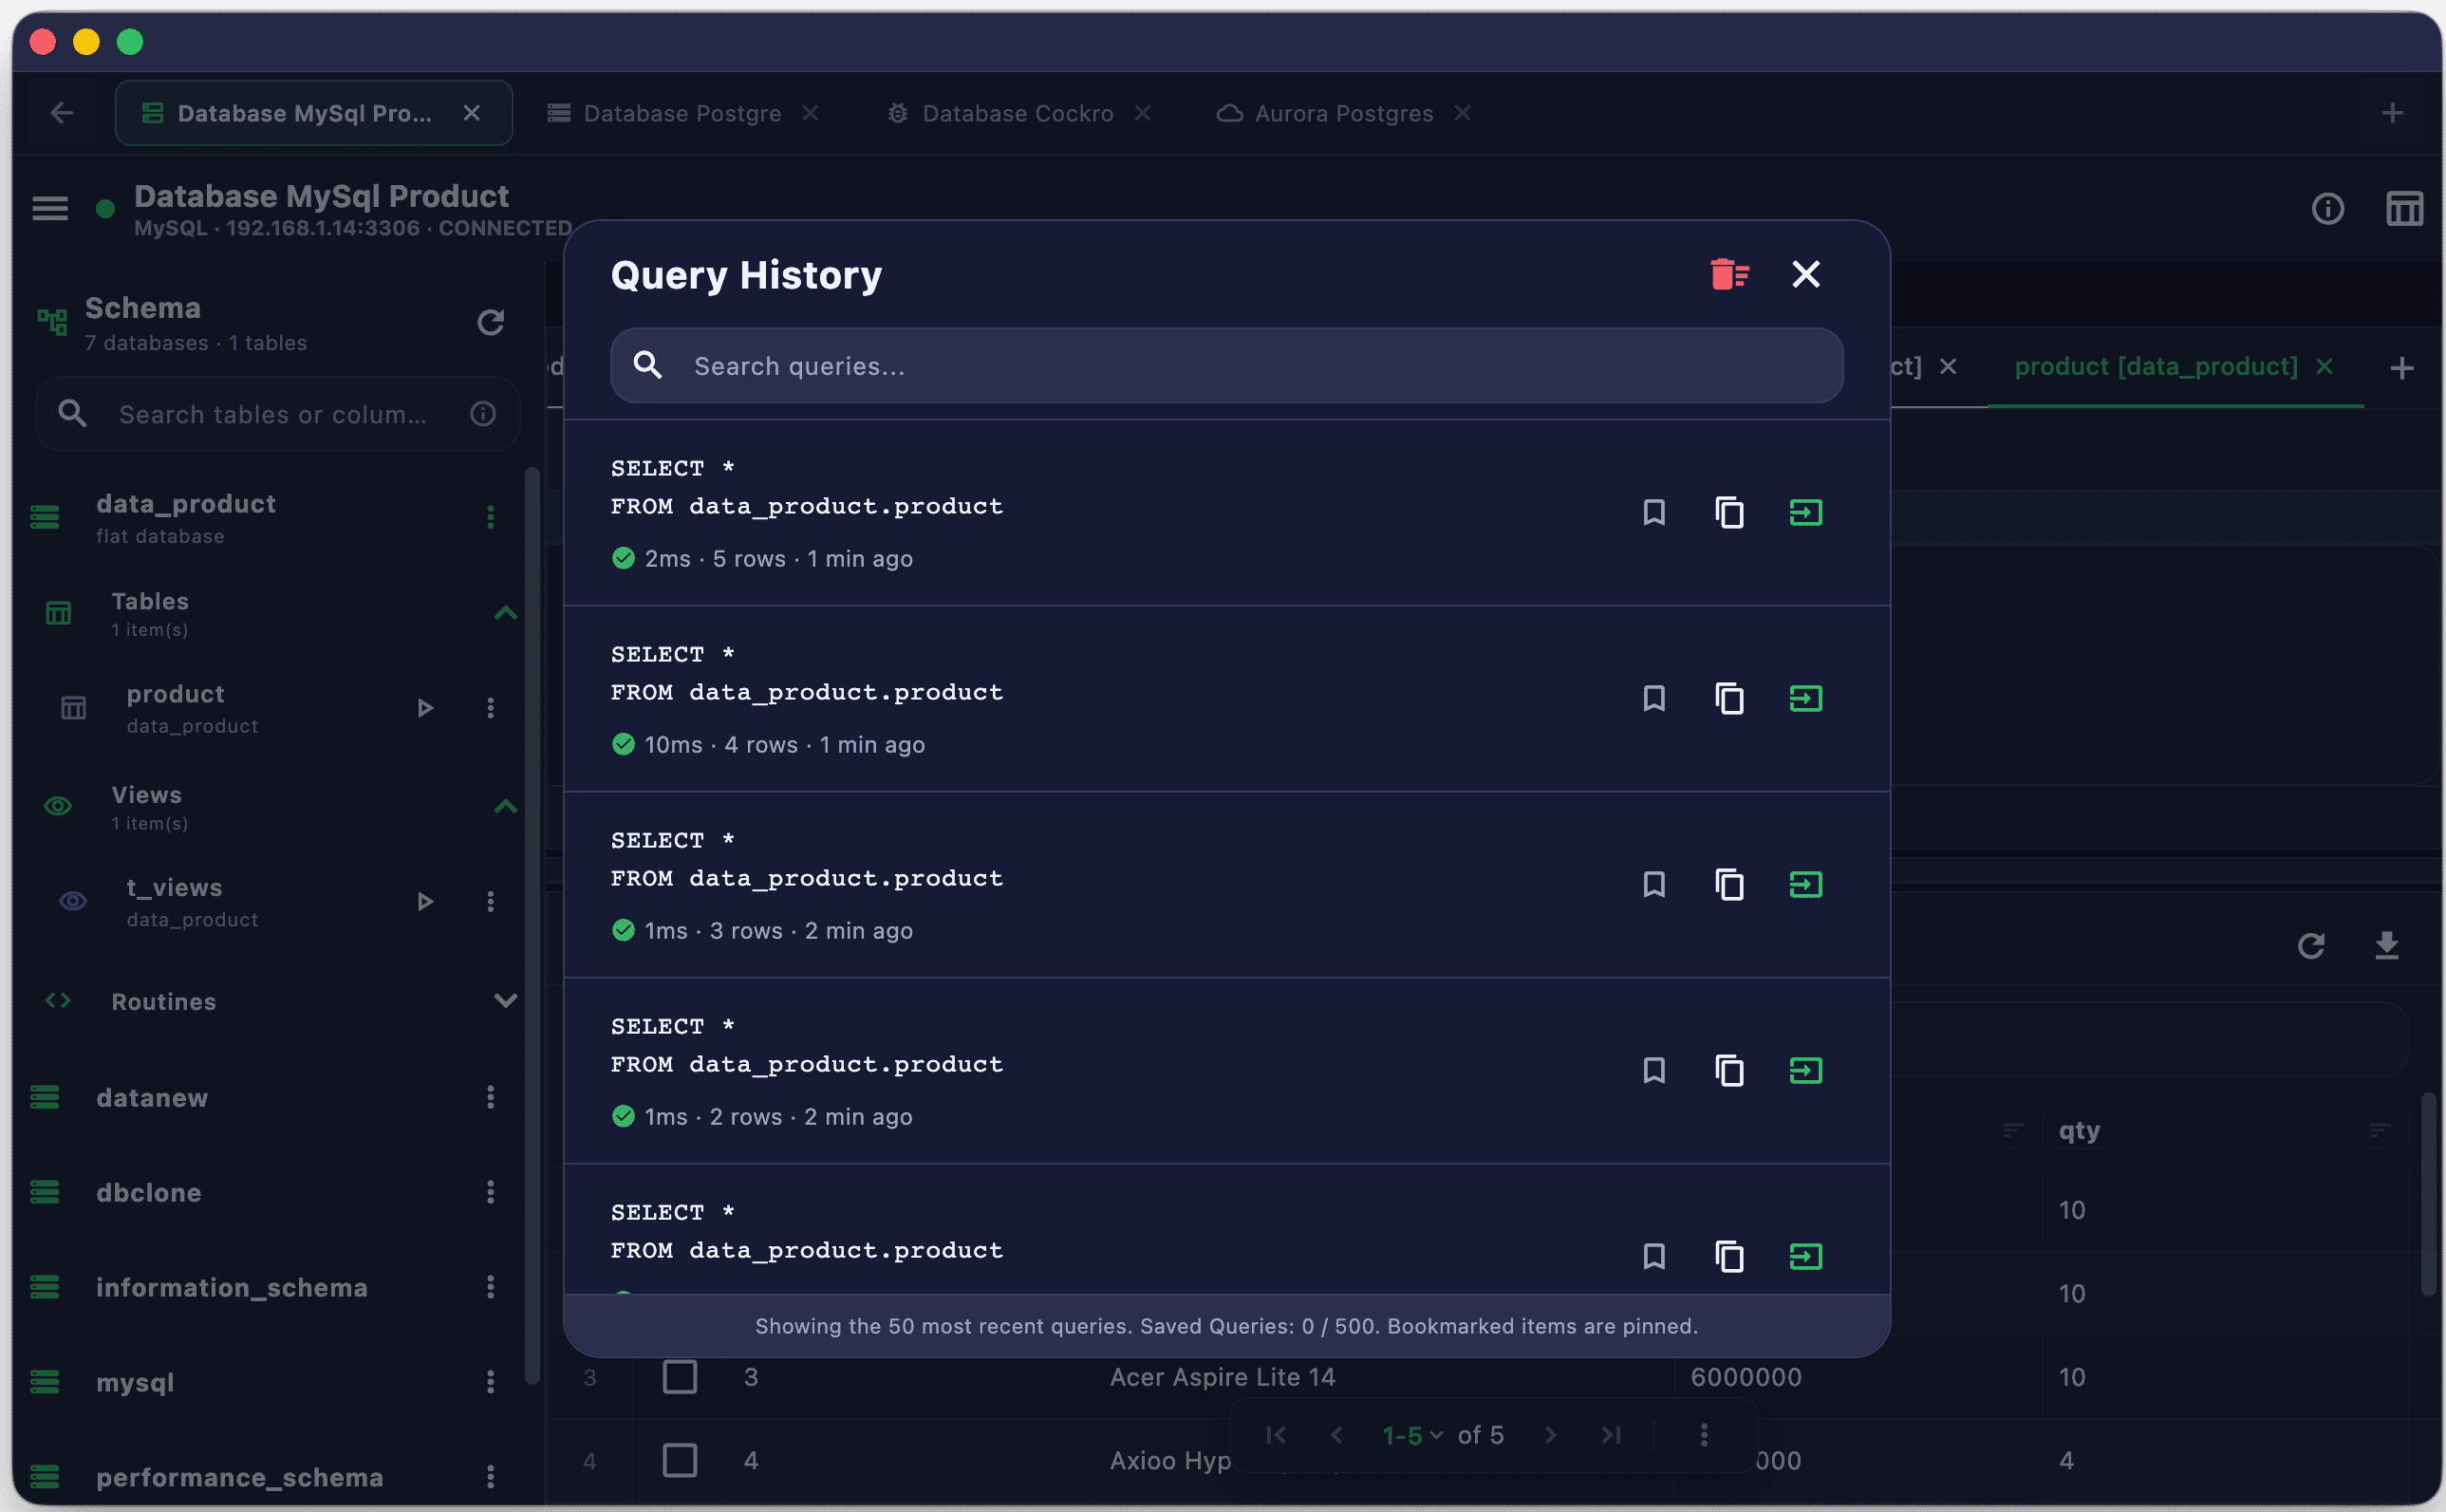Bookmark the 3 rows query
Screen dimensions: 2446x1512
pos(1653,884)
